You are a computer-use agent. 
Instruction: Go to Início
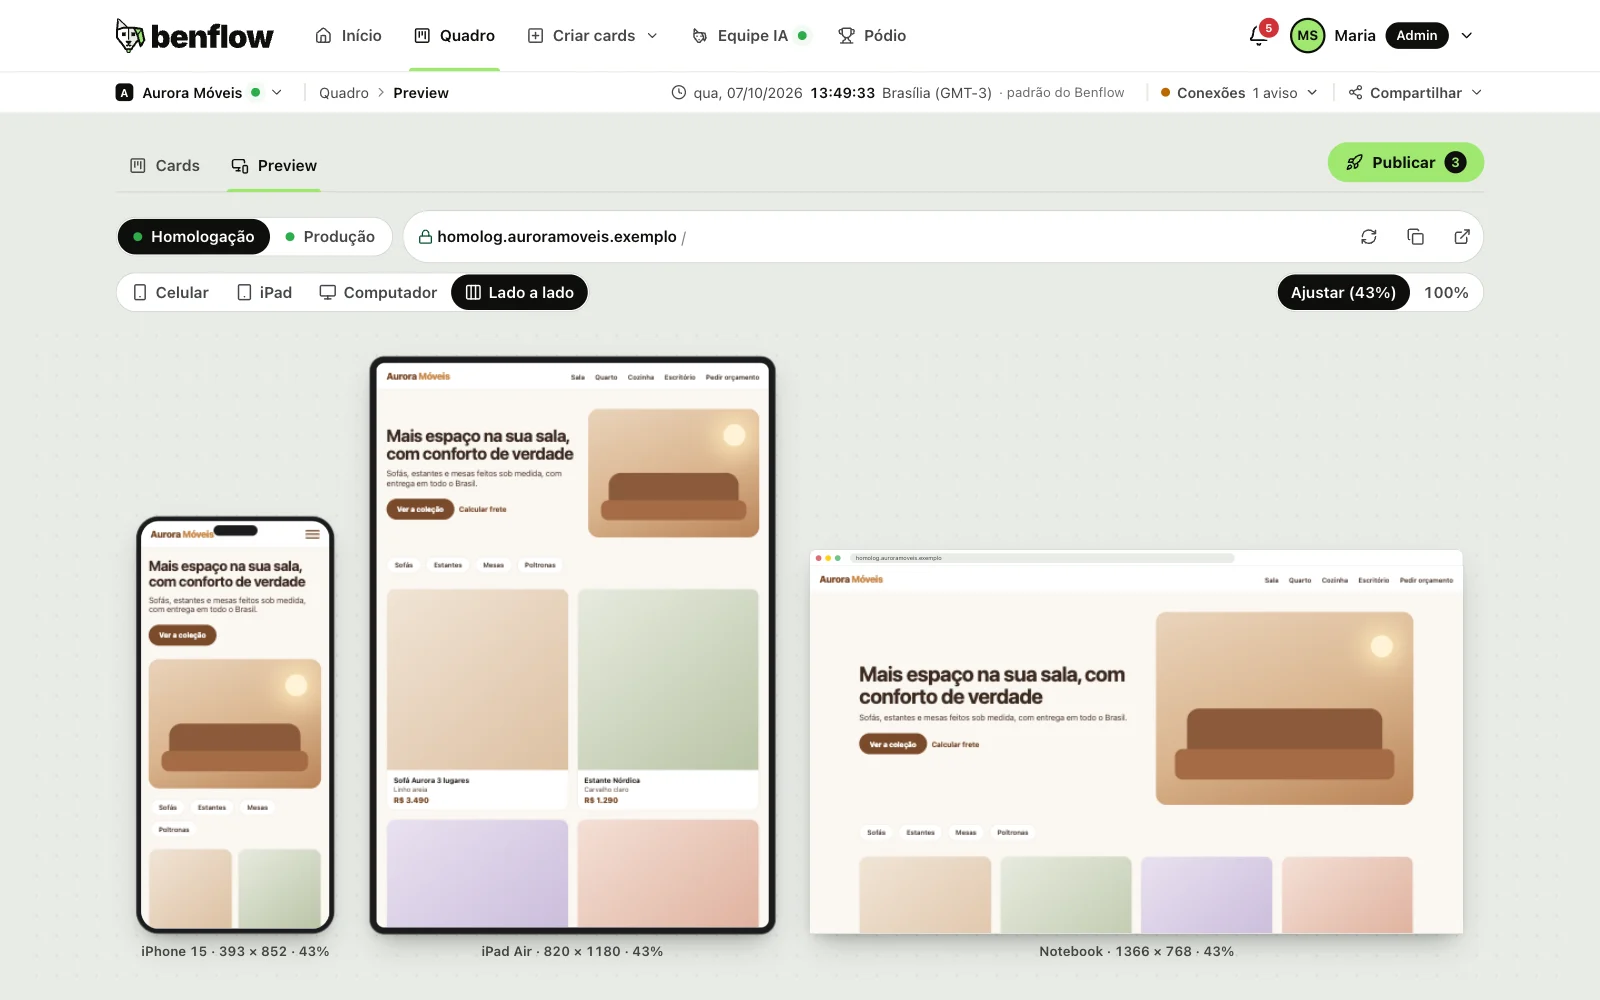coord(348,36)
